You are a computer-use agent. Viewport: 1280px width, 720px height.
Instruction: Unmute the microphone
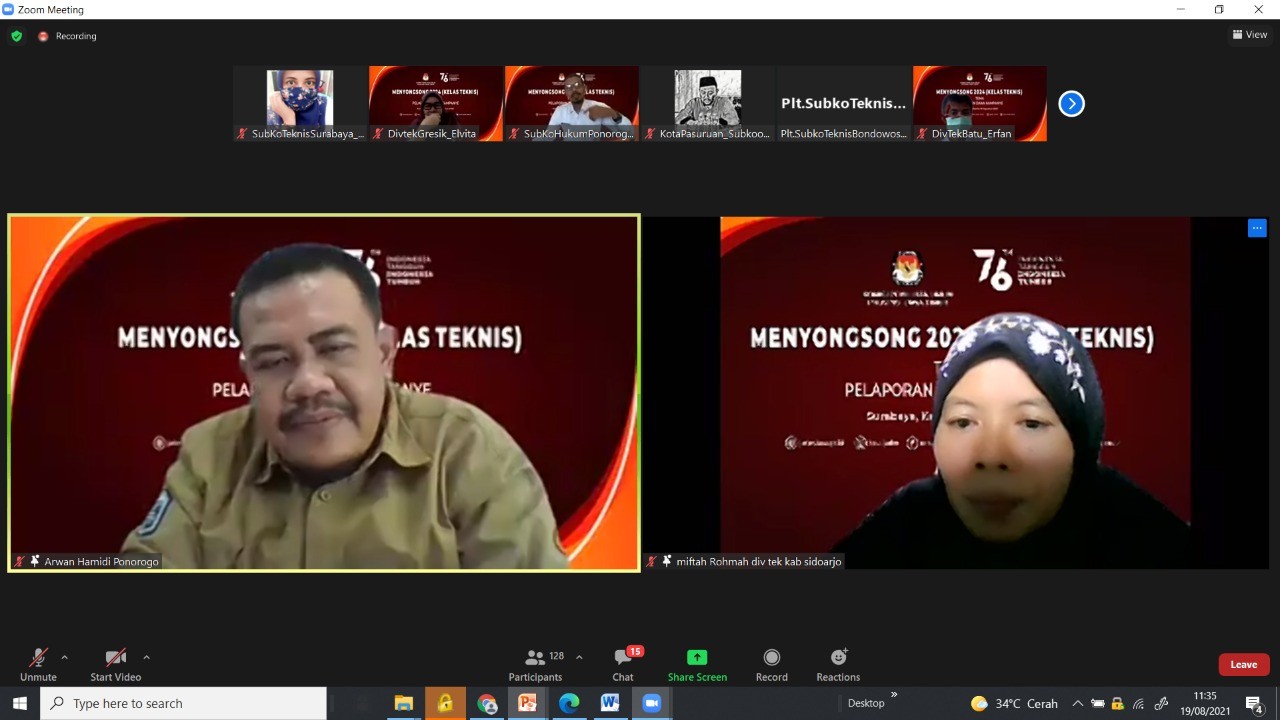pos(38,664)
